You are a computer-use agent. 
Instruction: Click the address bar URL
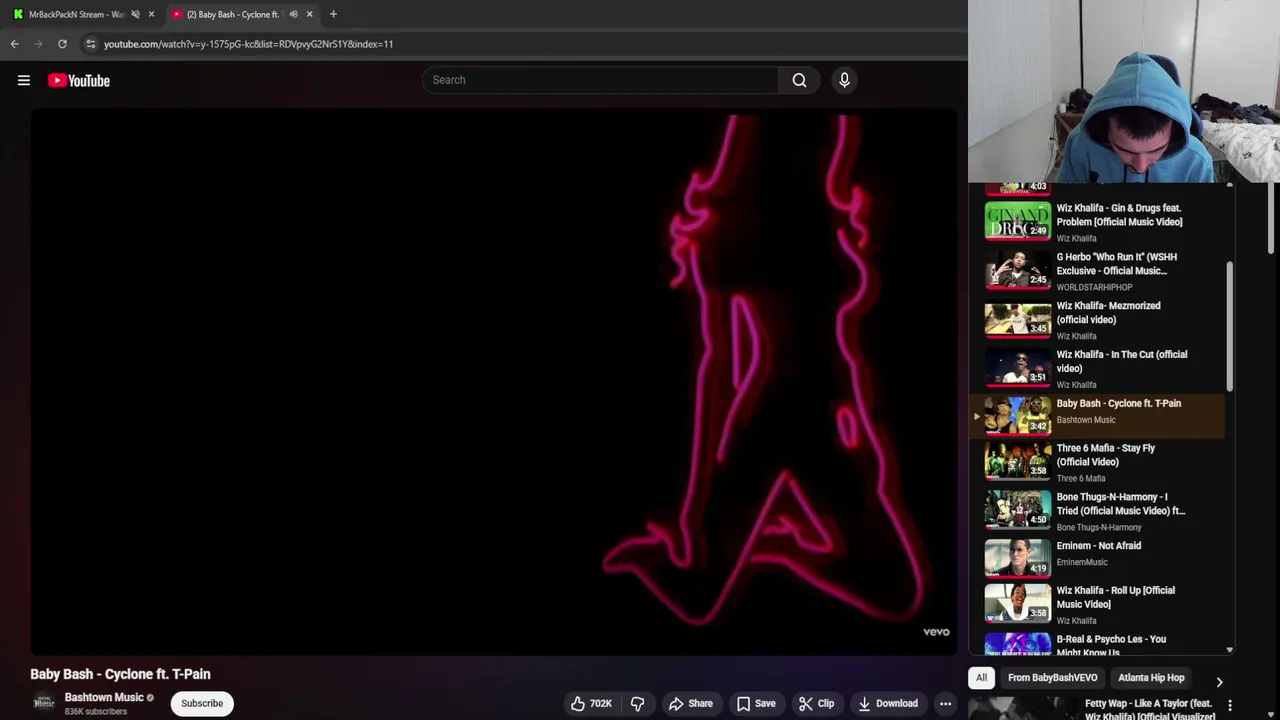click(x=248, y=44)
